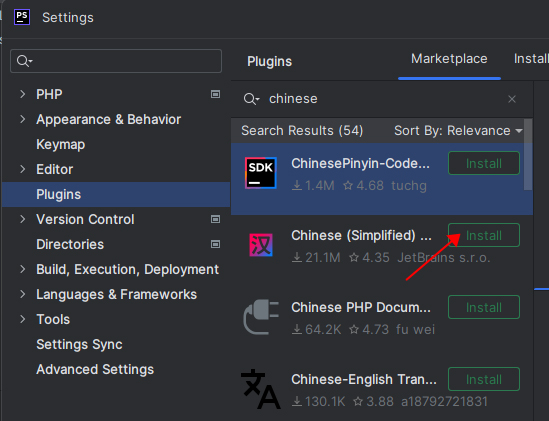549x421 pixels.
Task: Select the ChinesePinyin-Code... plugin title
Action: [360, 164]
